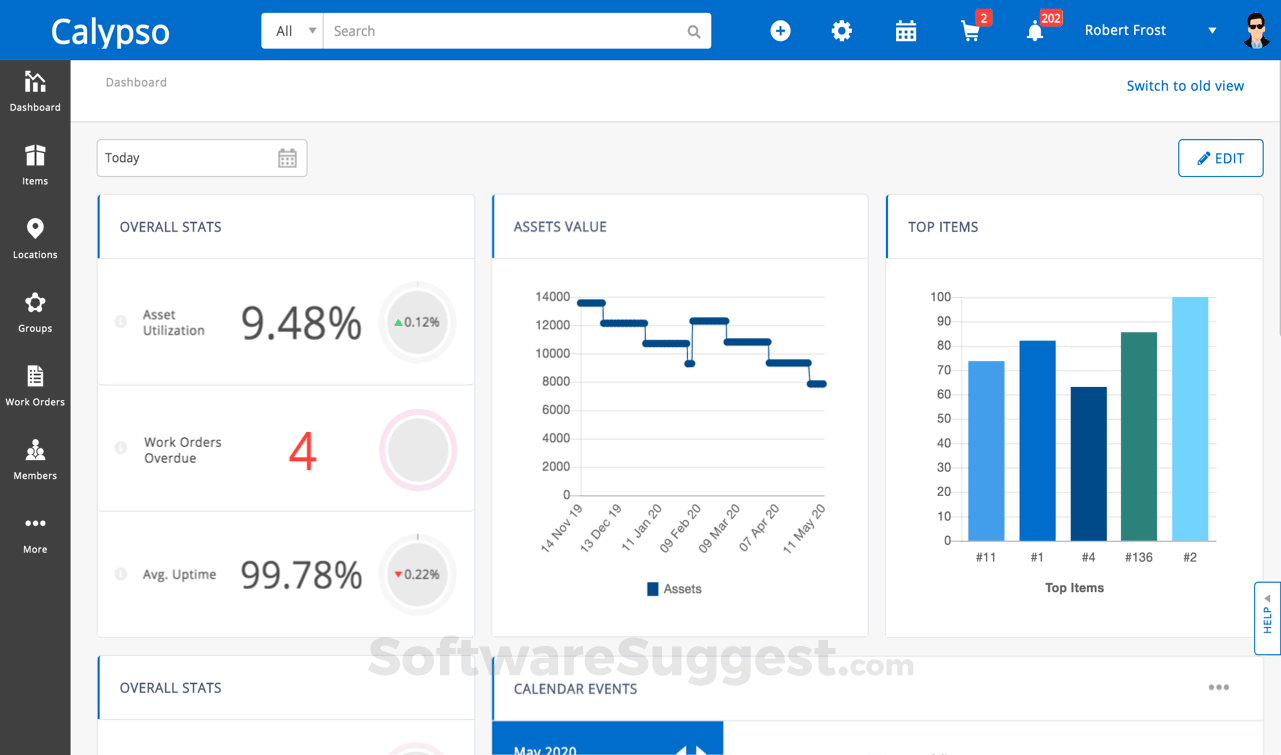The image size is (1281, 755).
Task: Open Locations from the sidebar
Action: click(x=35, y=237)
